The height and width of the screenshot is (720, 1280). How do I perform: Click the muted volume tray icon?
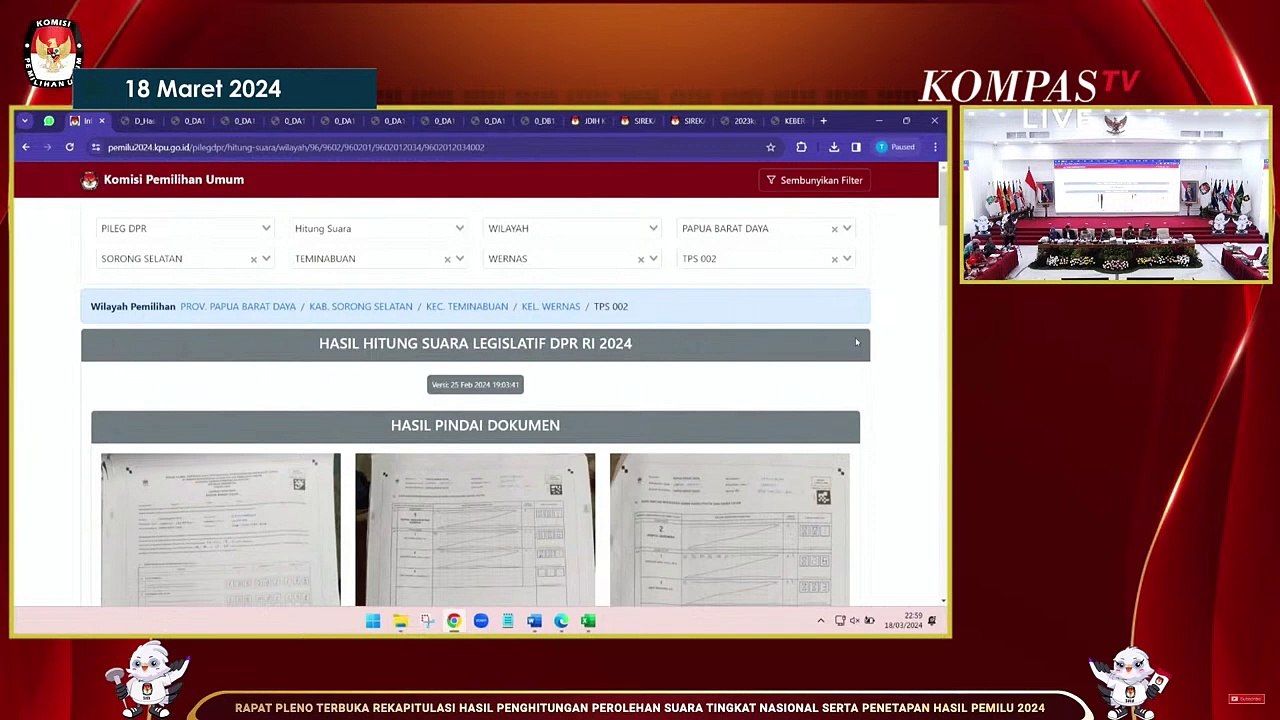[855, 621]
